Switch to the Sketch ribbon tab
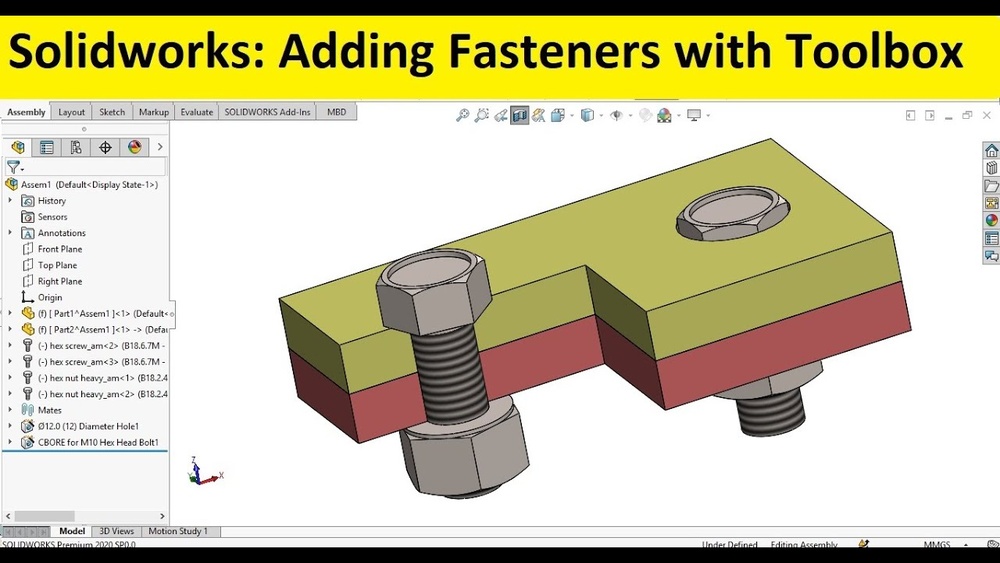This screenshot has height=563, width=1000. tap(112, 112)
